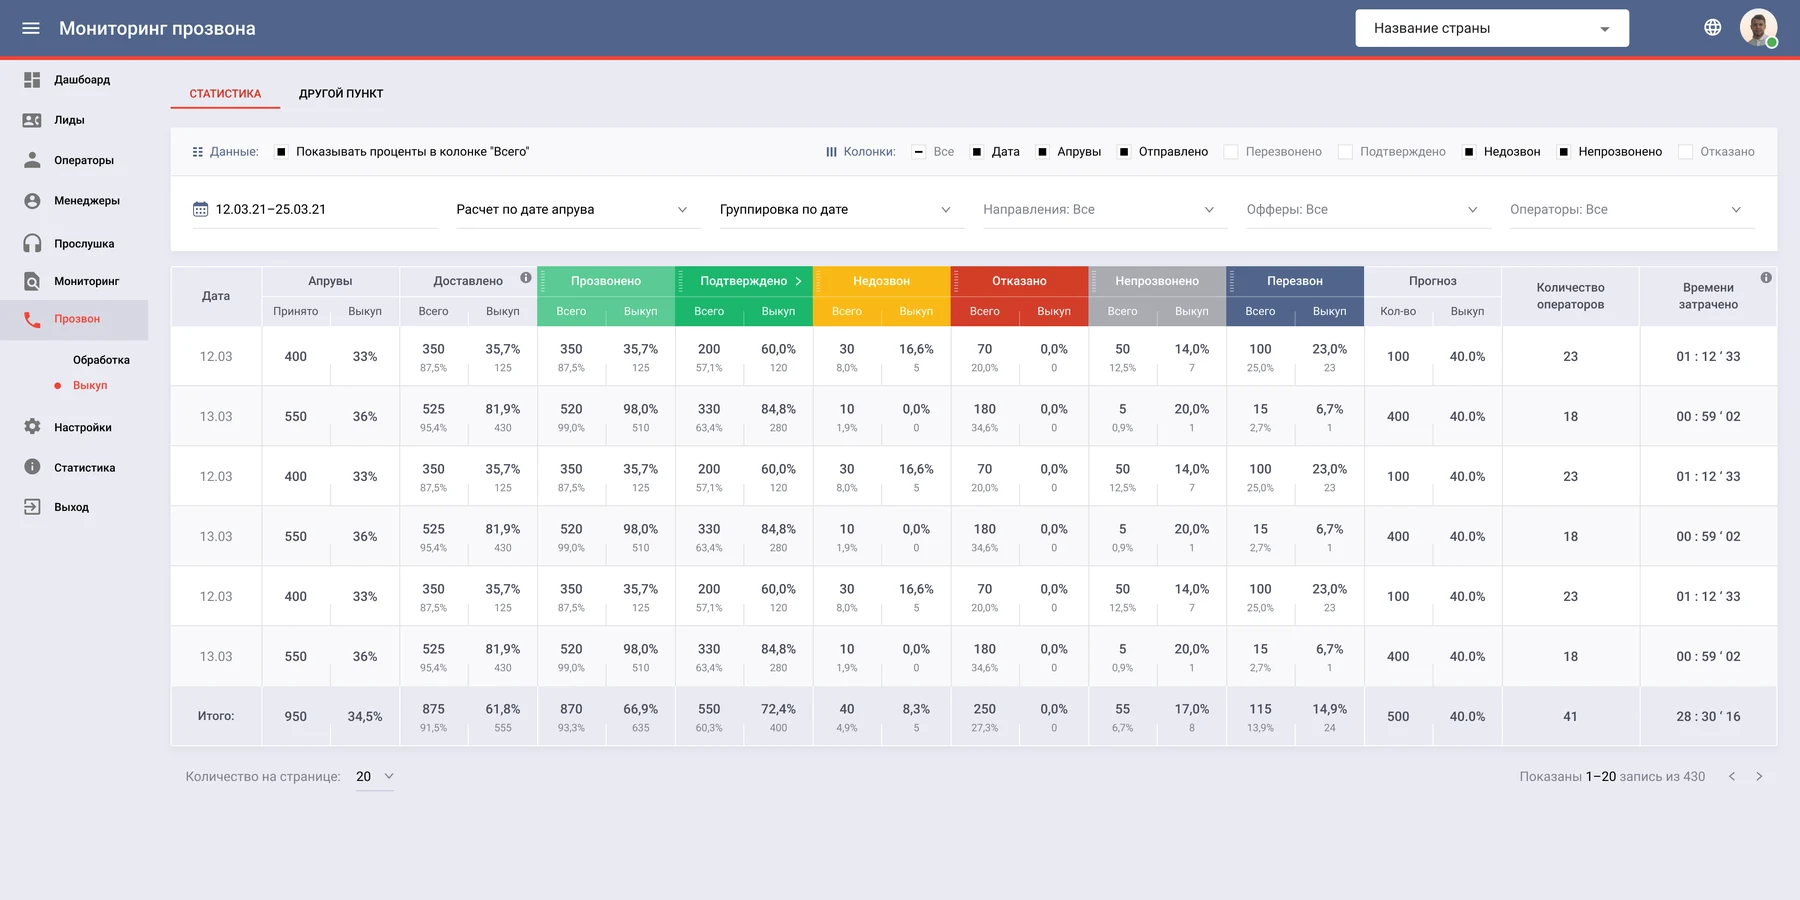The height and width of the screenshot is (900, 1800).
Task: Enable the Перезвонено column checkbox
Action: click(x=1231, y=152)
